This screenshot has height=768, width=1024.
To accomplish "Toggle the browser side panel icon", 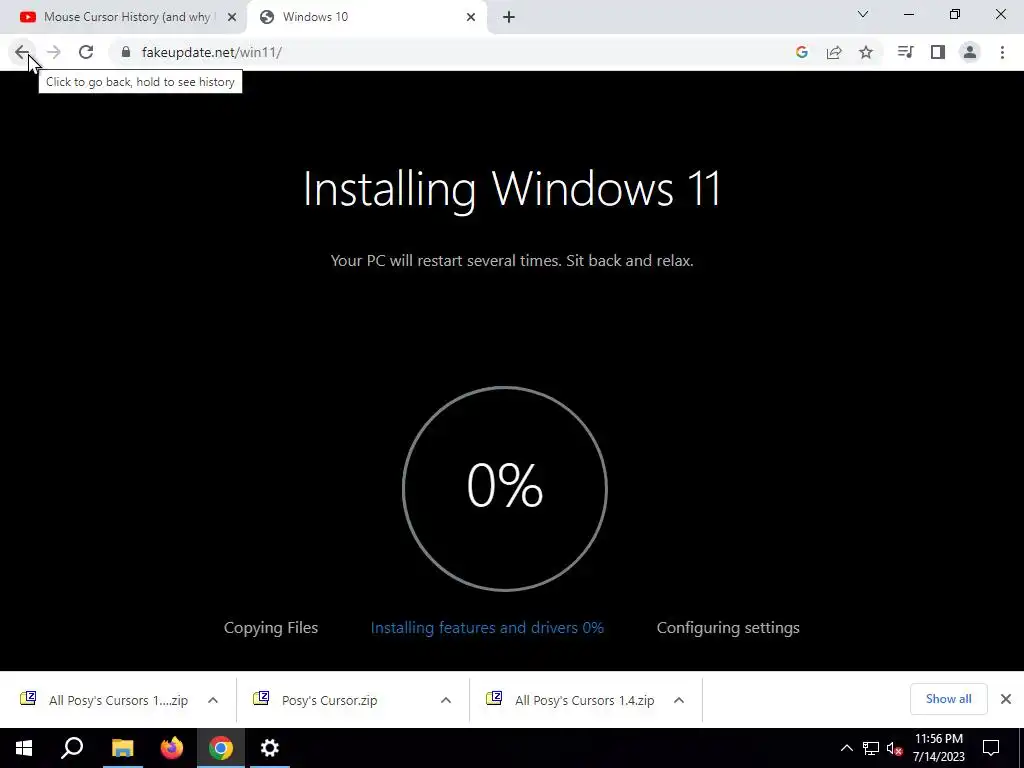I will click(x=938, y=52).
